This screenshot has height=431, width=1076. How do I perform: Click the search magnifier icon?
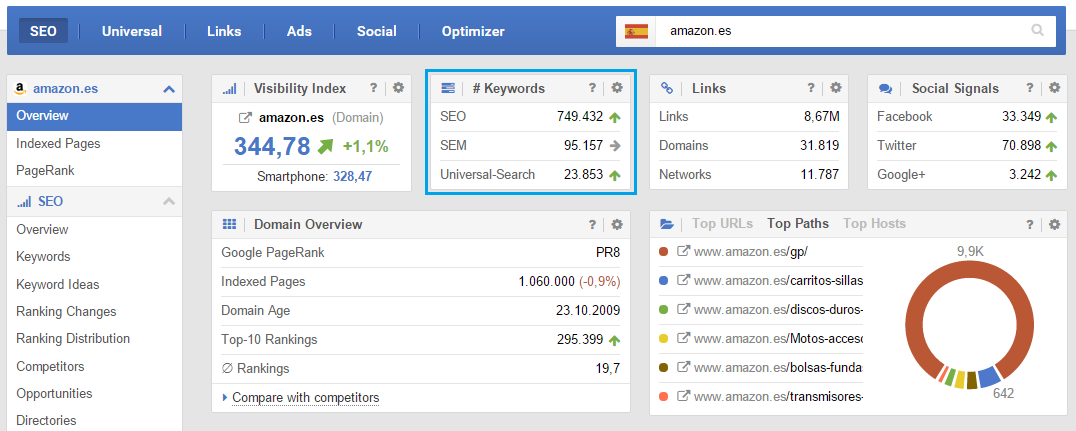[1037, 30]
